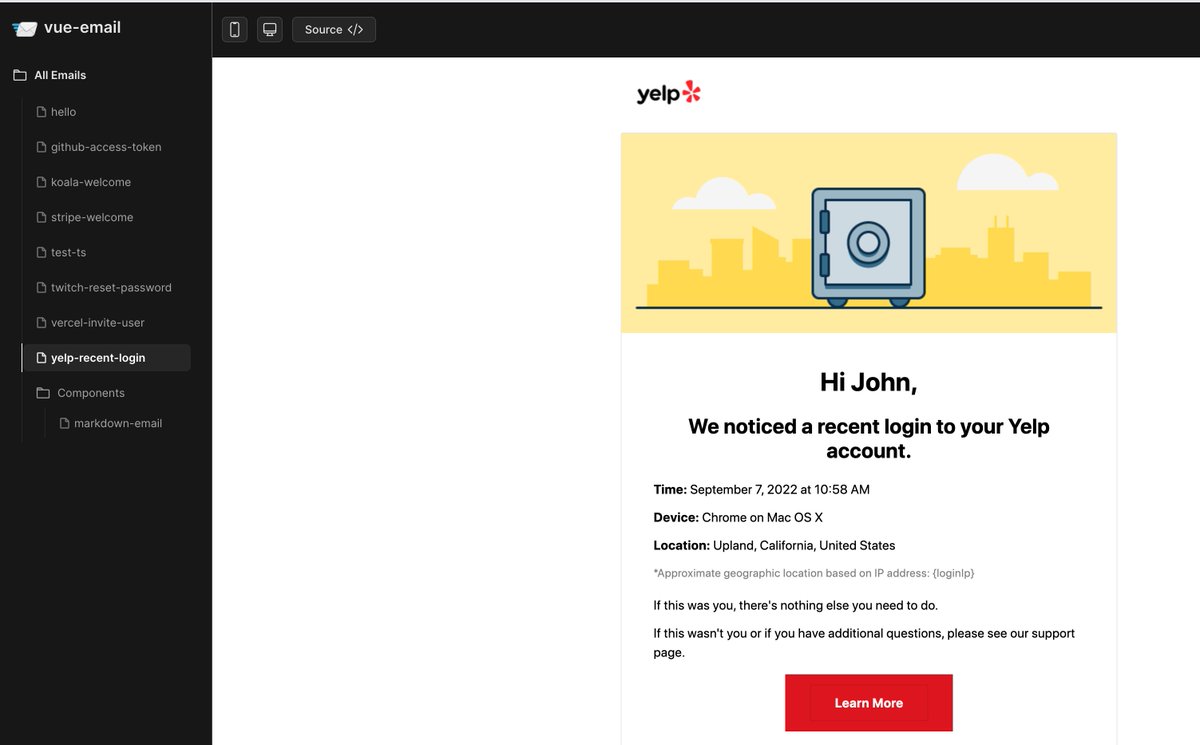This screenshot has width=1200, height=745.
Task: Click file icon beside stripe-welcome
Action: (x=42, y=217)
